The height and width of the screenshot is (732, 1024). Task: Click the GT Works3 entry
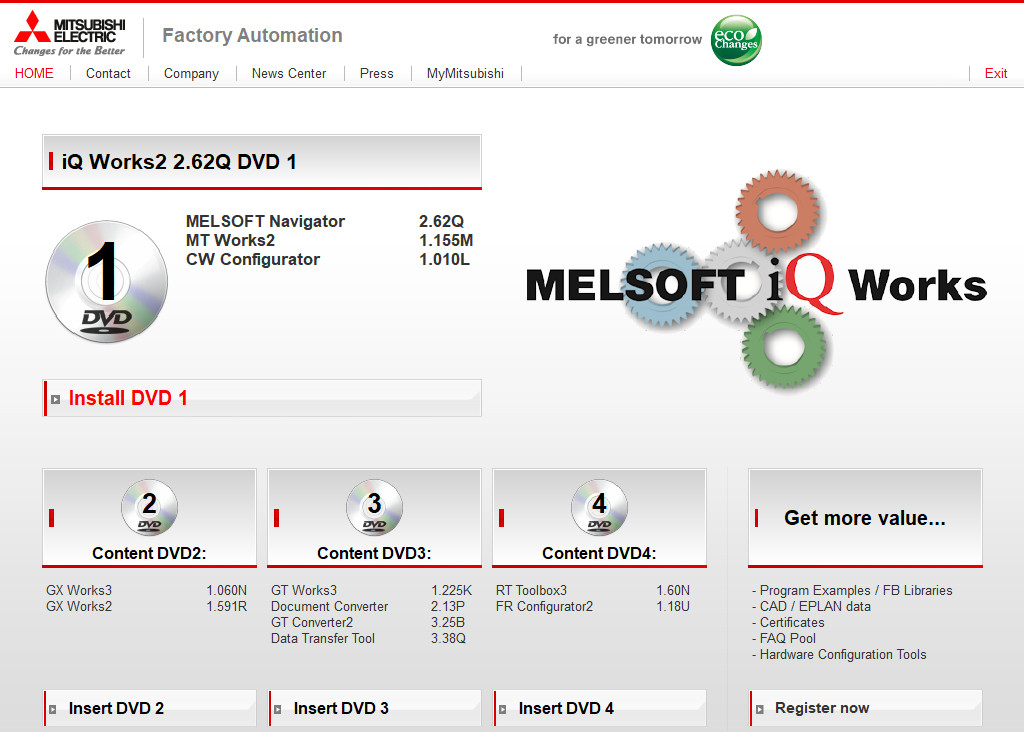(x=304, y=590)
